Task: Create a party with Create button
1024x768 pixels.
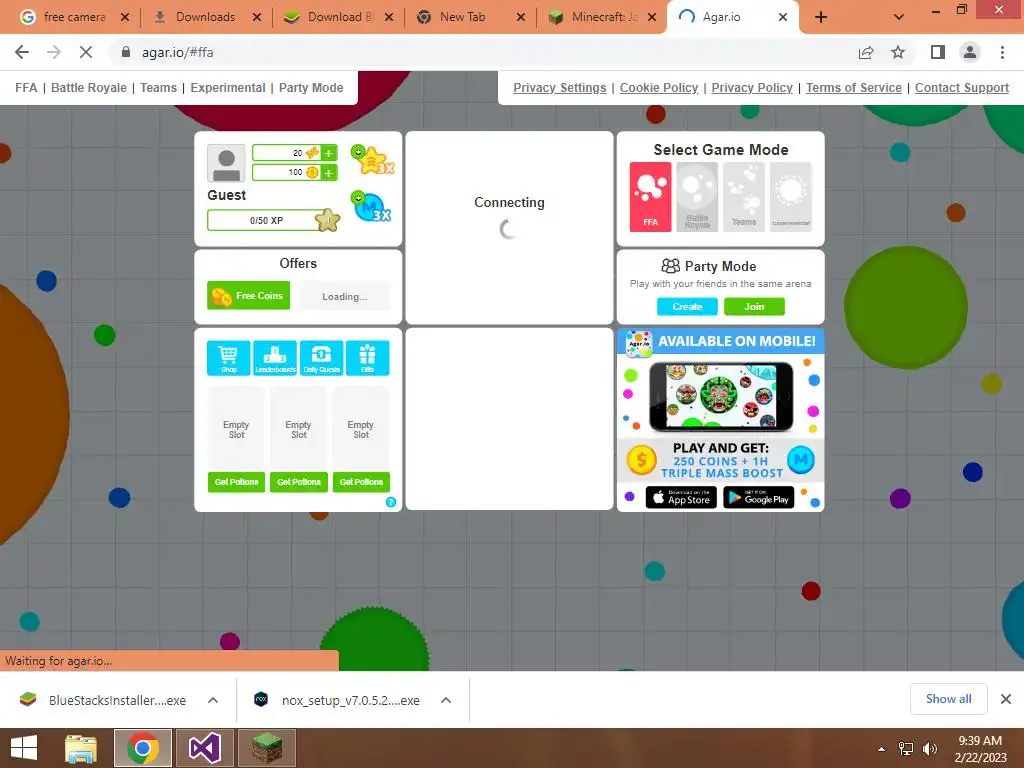Action: point(687,306)
